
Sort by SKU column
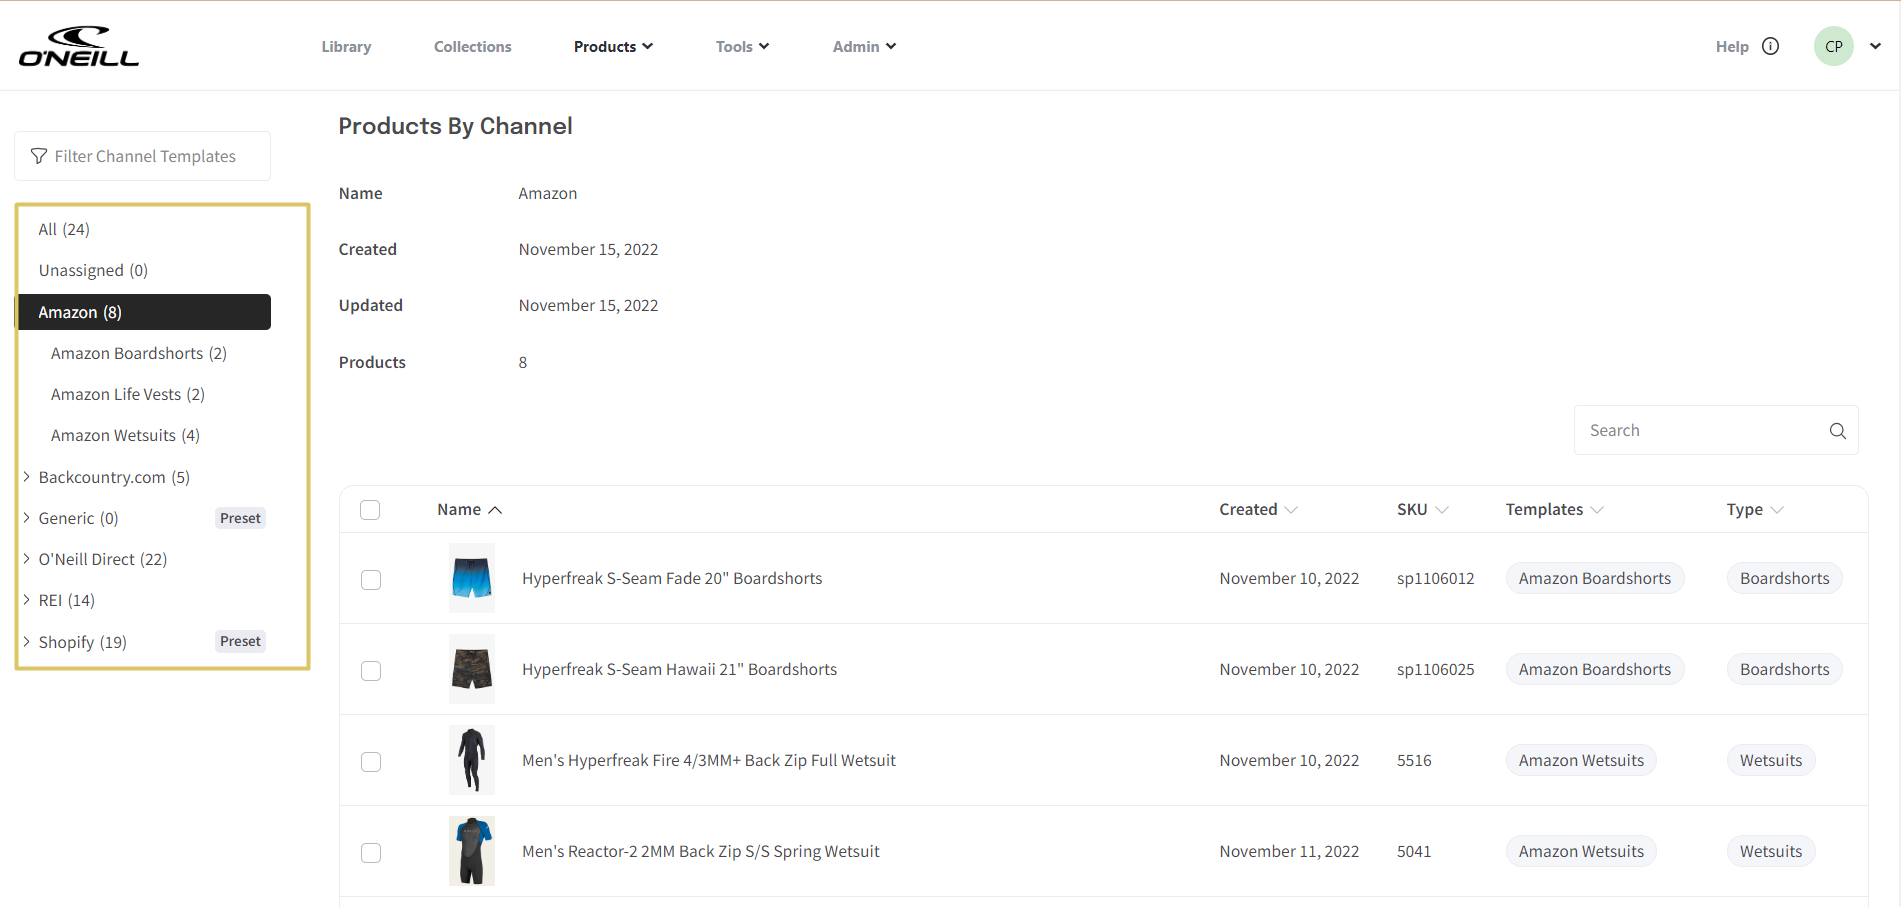[x=1422, y=509]
